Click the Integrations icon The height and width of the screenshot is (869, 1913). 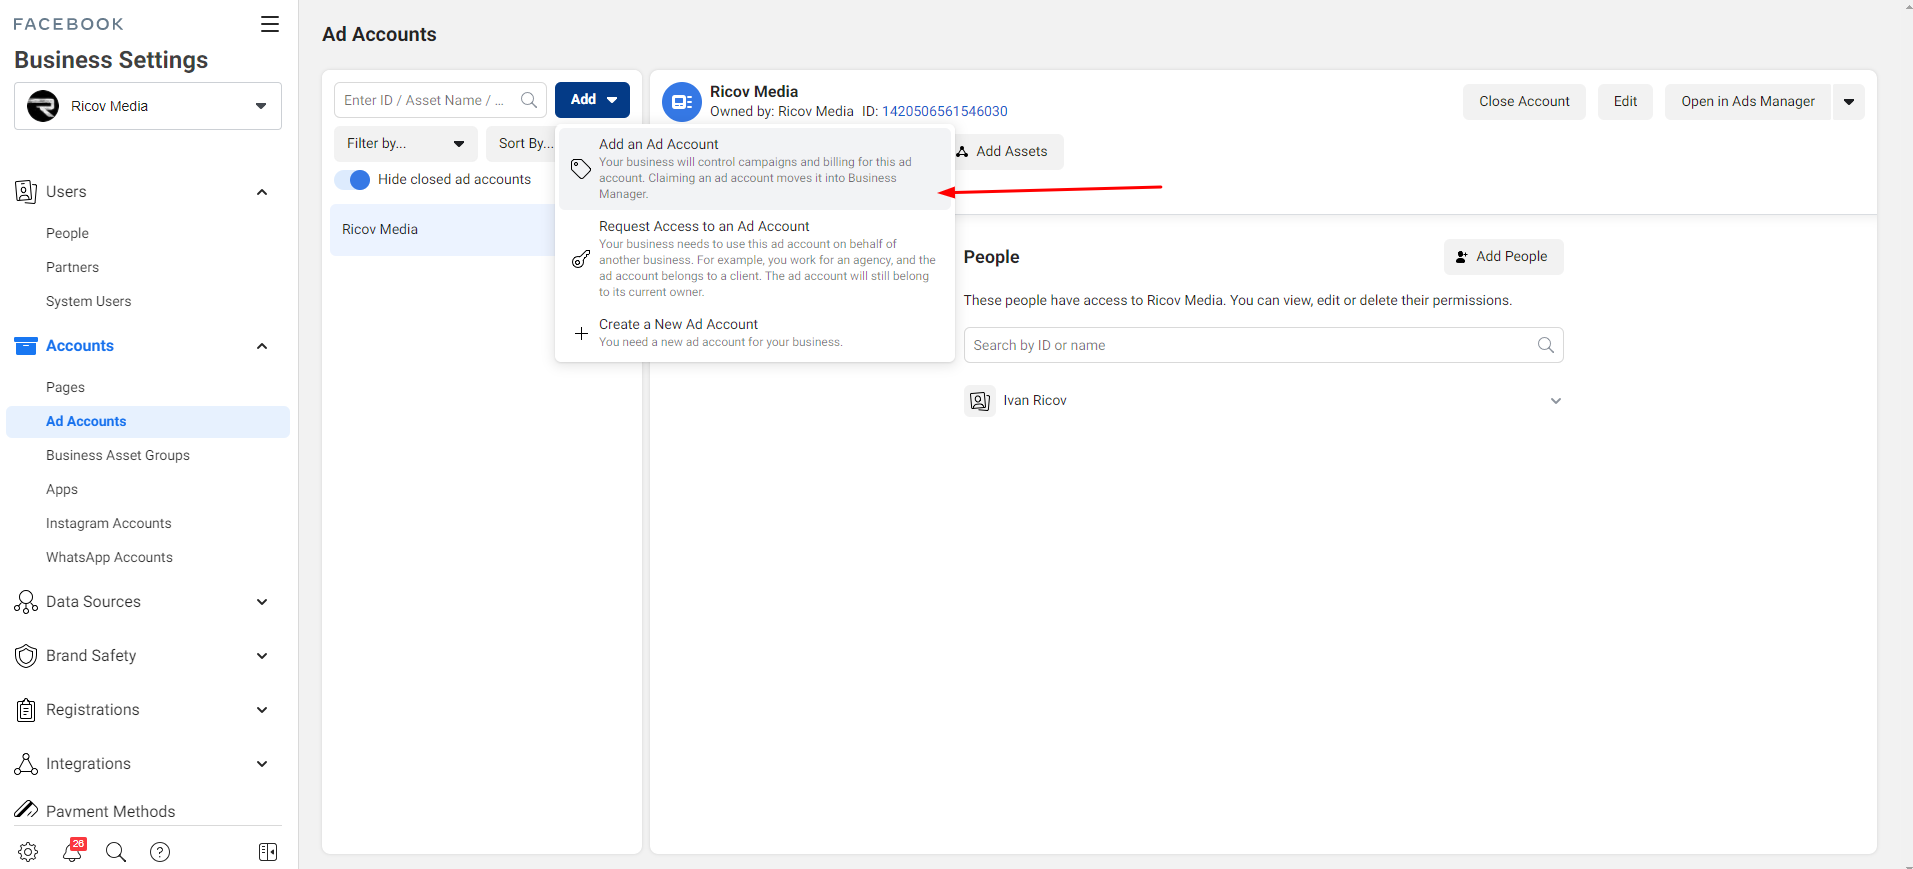click(26, 764)
